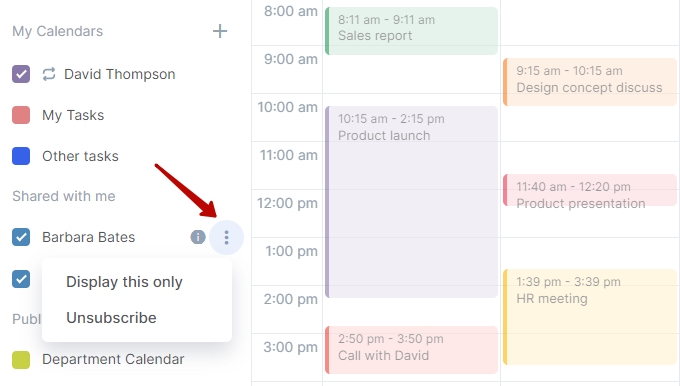
Task: Toggle David Thompson calendar checkbox
Action: click(x=21, y=74)
